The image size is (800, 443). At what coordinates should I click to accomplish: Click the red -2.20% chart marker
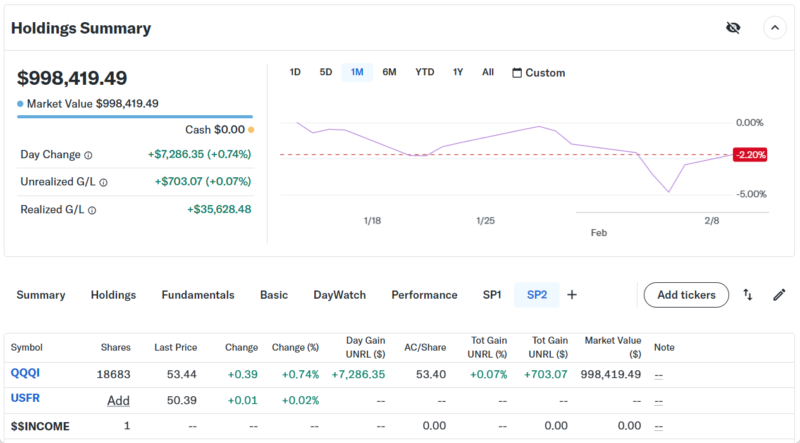click(749, 155)
